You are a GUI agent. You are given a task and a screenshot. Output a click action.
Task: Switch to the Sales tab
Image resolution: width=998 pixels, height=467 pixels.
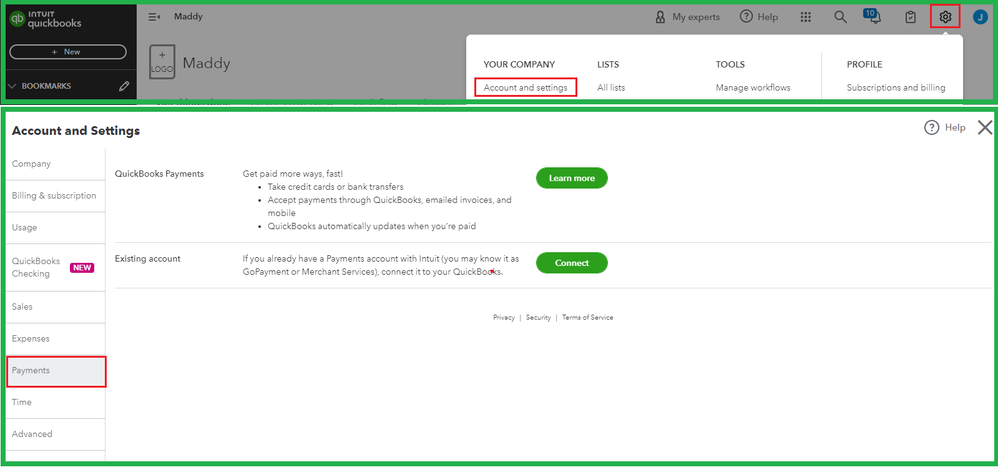55,307
